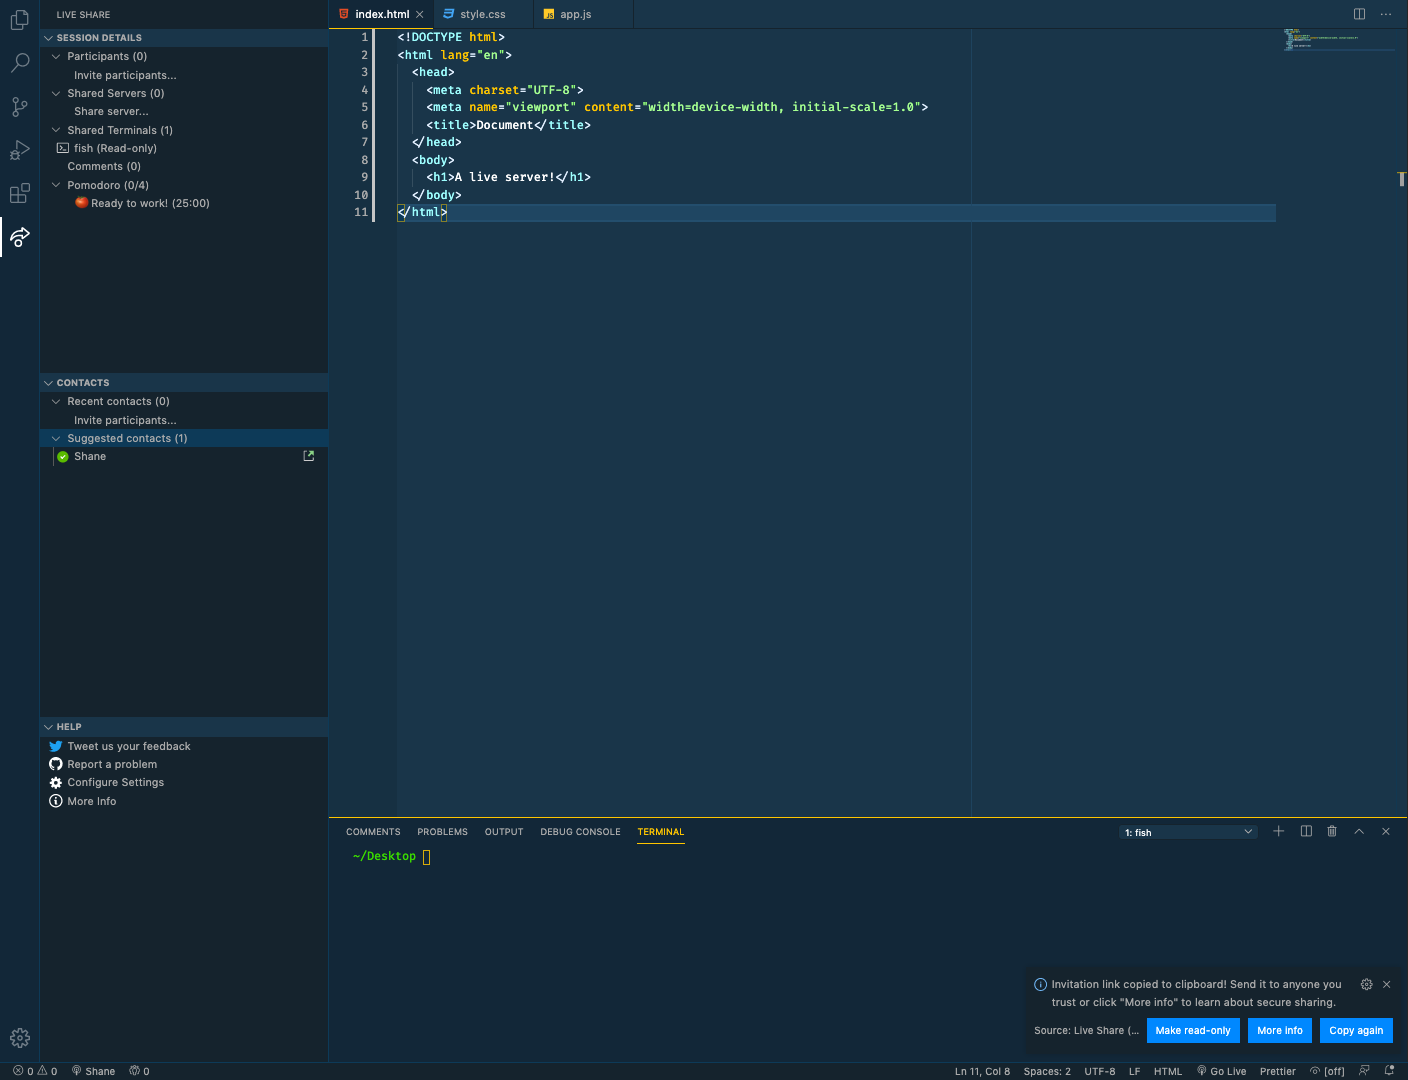Change HTML language mode in status bar
The image size is (1408, 1080).
(1168, 1071)
